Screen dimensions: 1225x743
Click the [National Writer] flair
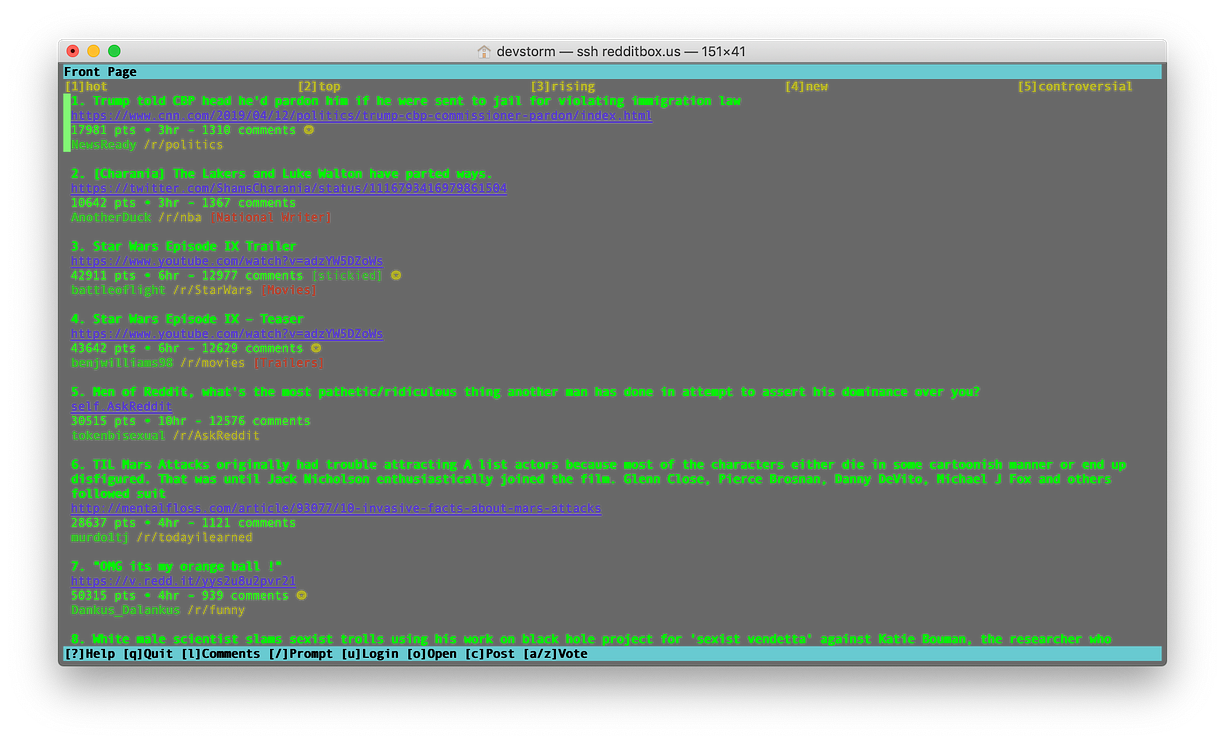coord(270,217)
